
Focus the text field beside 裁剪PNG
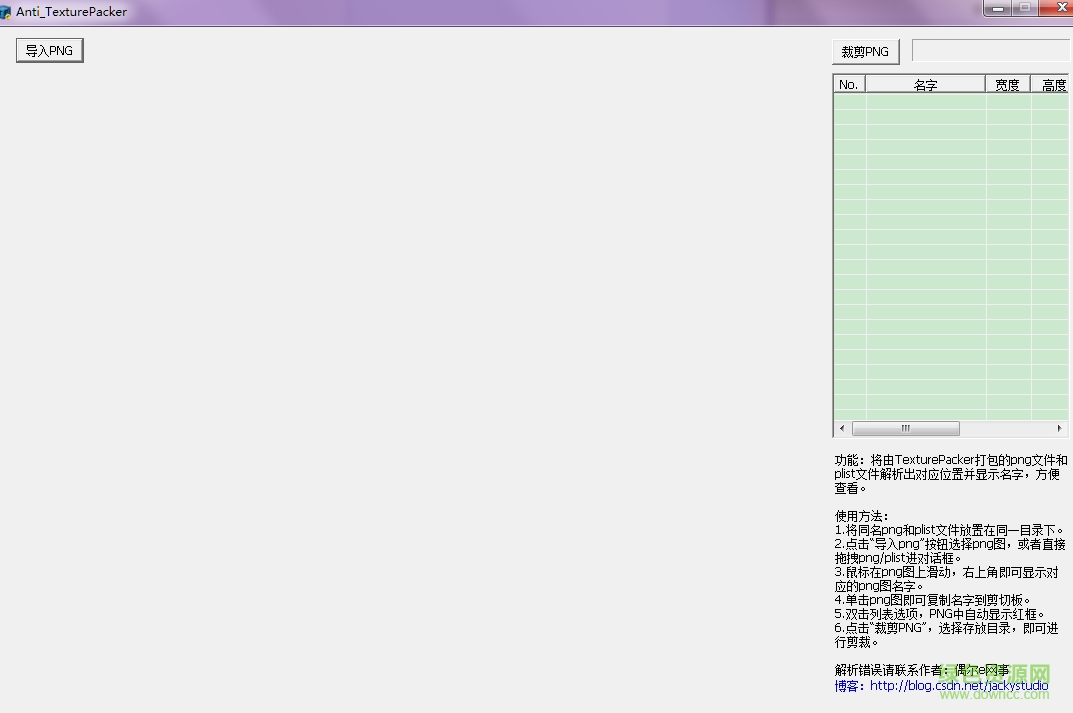click(990, 51)
